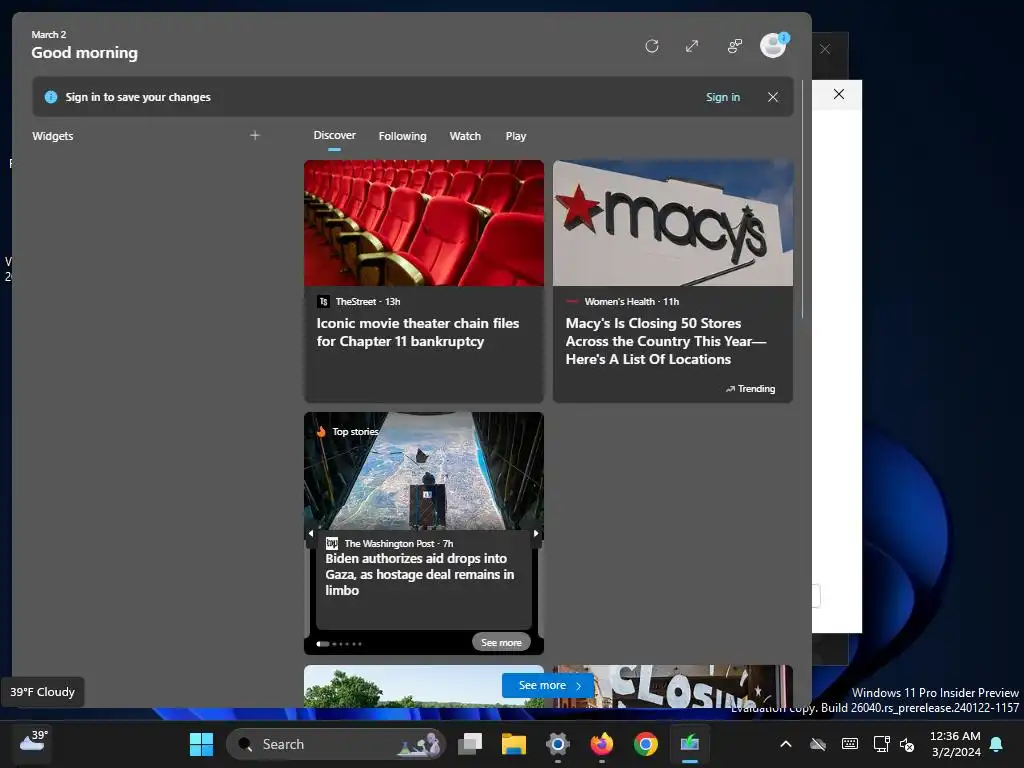Read 'Iconic movie theater chain files' headline

(x=417, y=332)
